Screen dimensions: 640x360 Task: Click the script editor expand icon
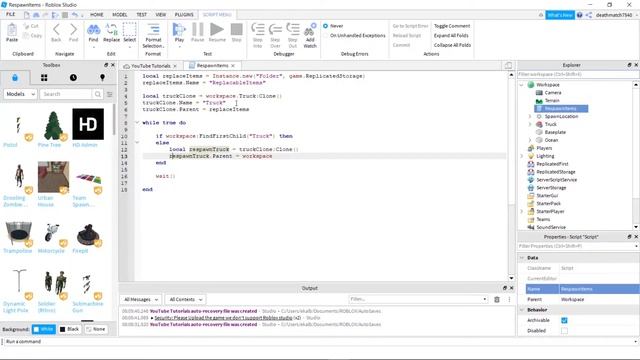tap(508, 65)
